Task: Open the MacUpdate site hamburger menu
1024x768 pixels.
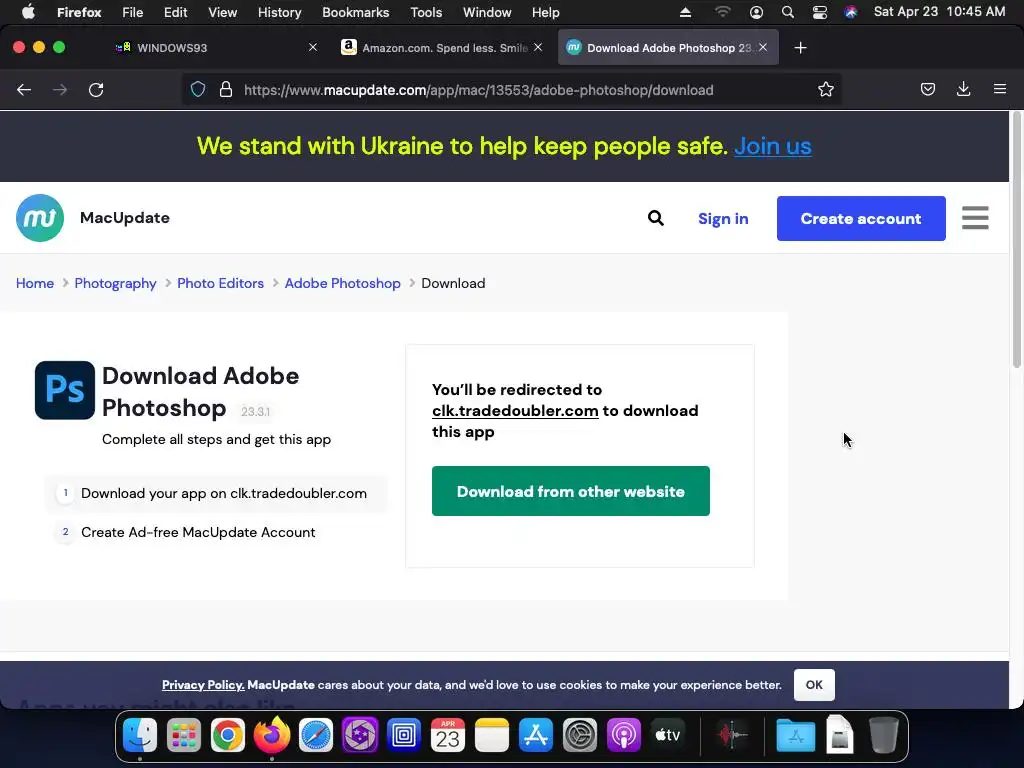Action: (975, 218)
